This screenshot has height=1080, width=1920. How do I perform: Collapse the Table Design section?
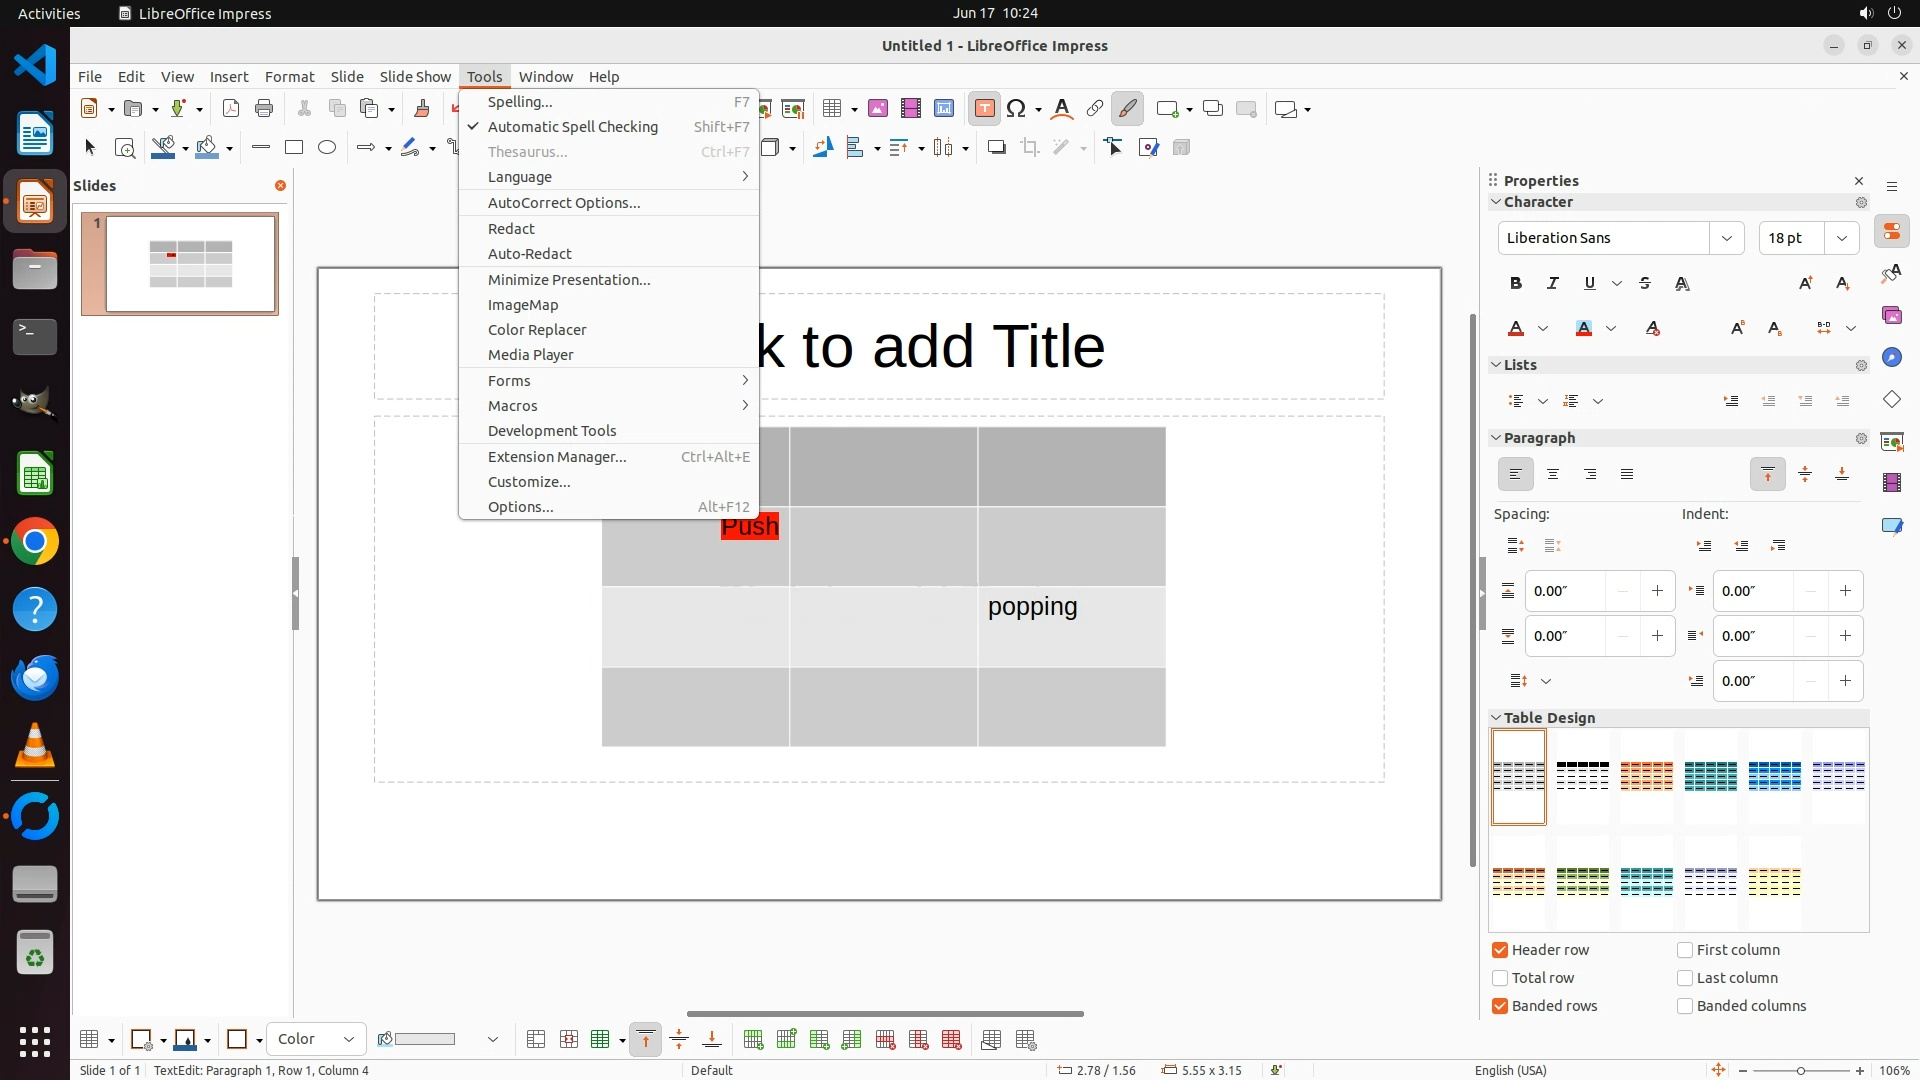1497,718
